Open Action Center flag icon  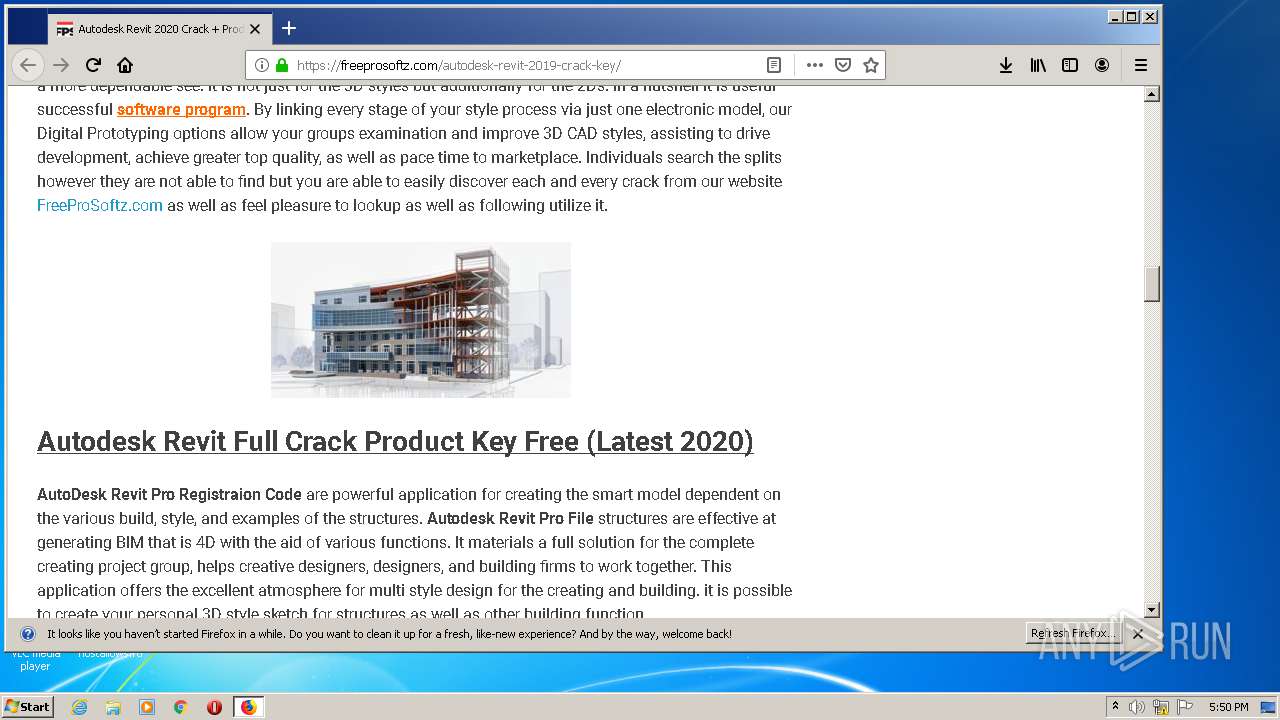[x=1185, y=707]
